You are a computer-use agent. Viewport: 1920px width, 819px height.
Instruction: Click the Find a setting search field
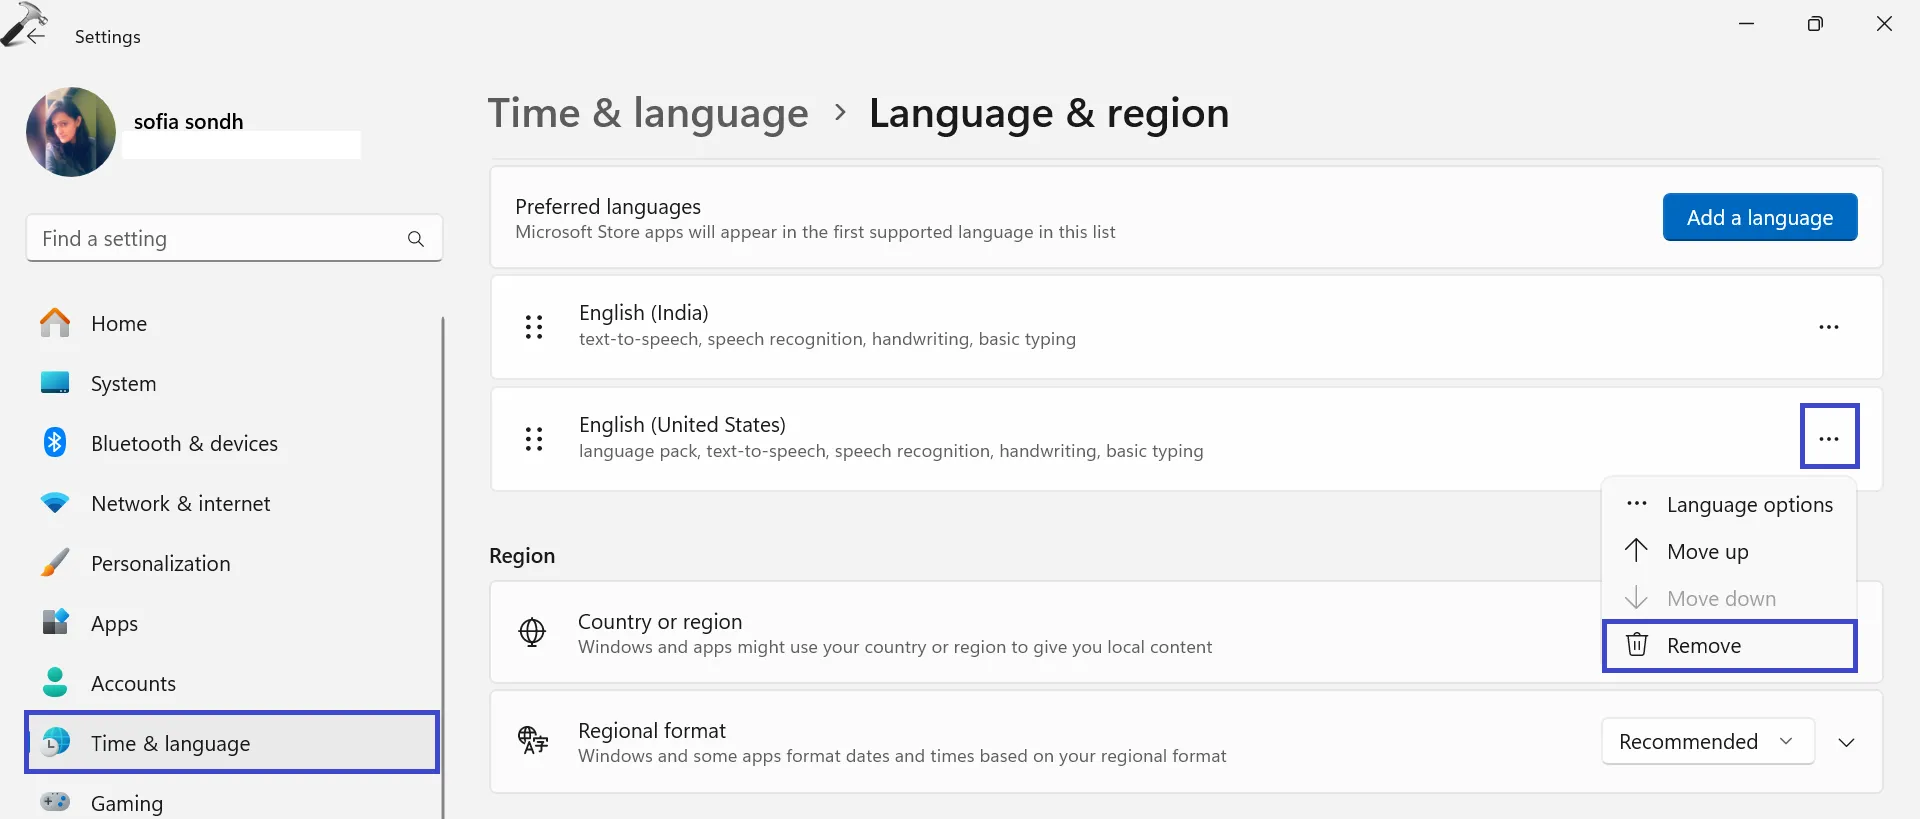[x=220, y=239]
